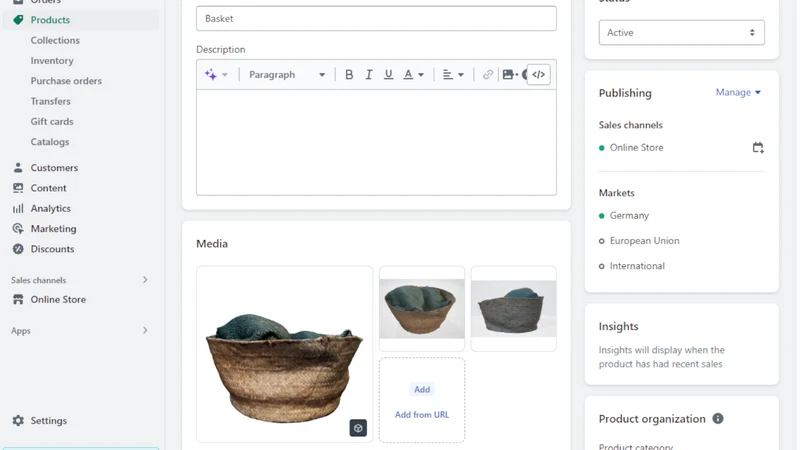Open the text color picker
This screenshot has height=450, width=800.
point(413,74)
